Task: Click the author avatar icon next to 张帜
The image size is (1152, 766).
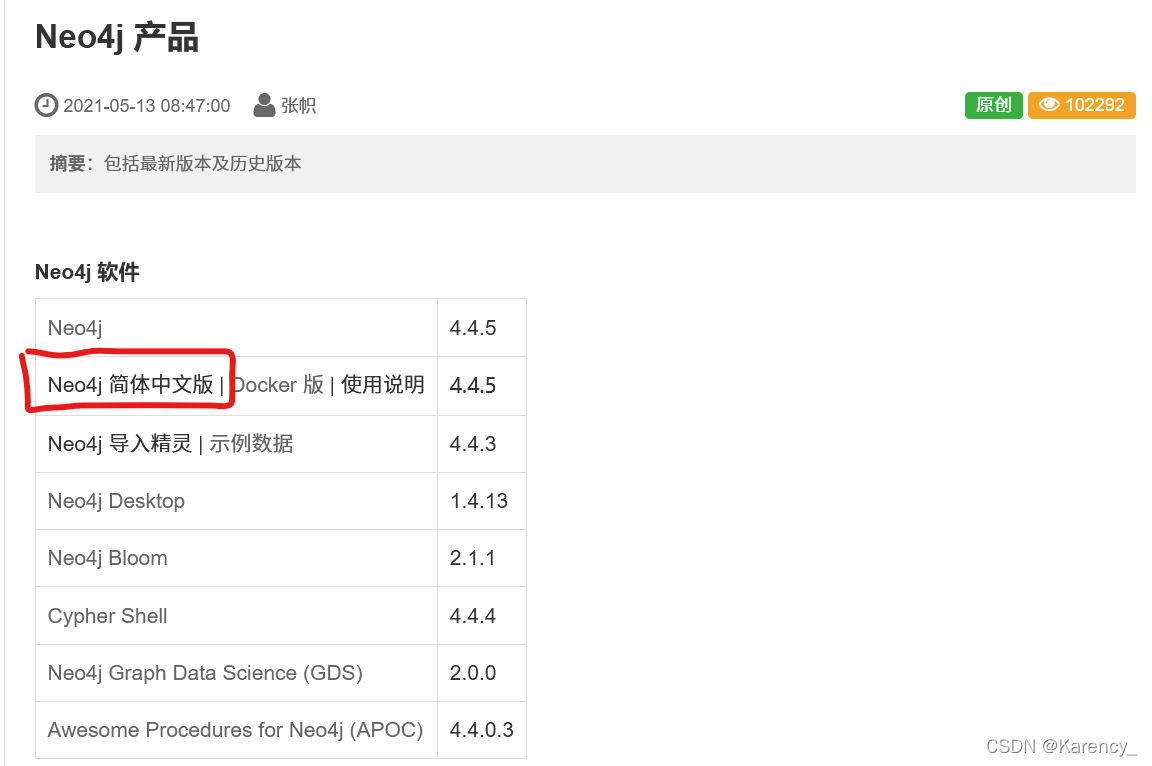Action: (264, 105)
